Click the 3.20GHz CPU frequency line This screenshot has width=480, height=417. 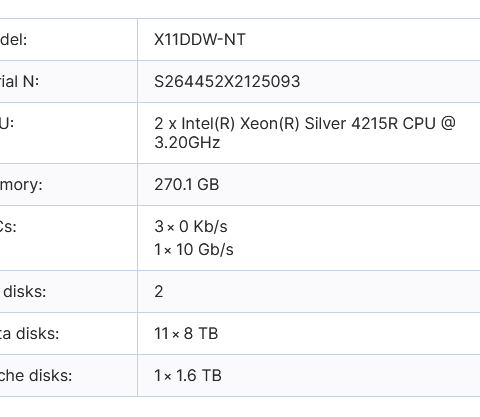tap(187, 143)
